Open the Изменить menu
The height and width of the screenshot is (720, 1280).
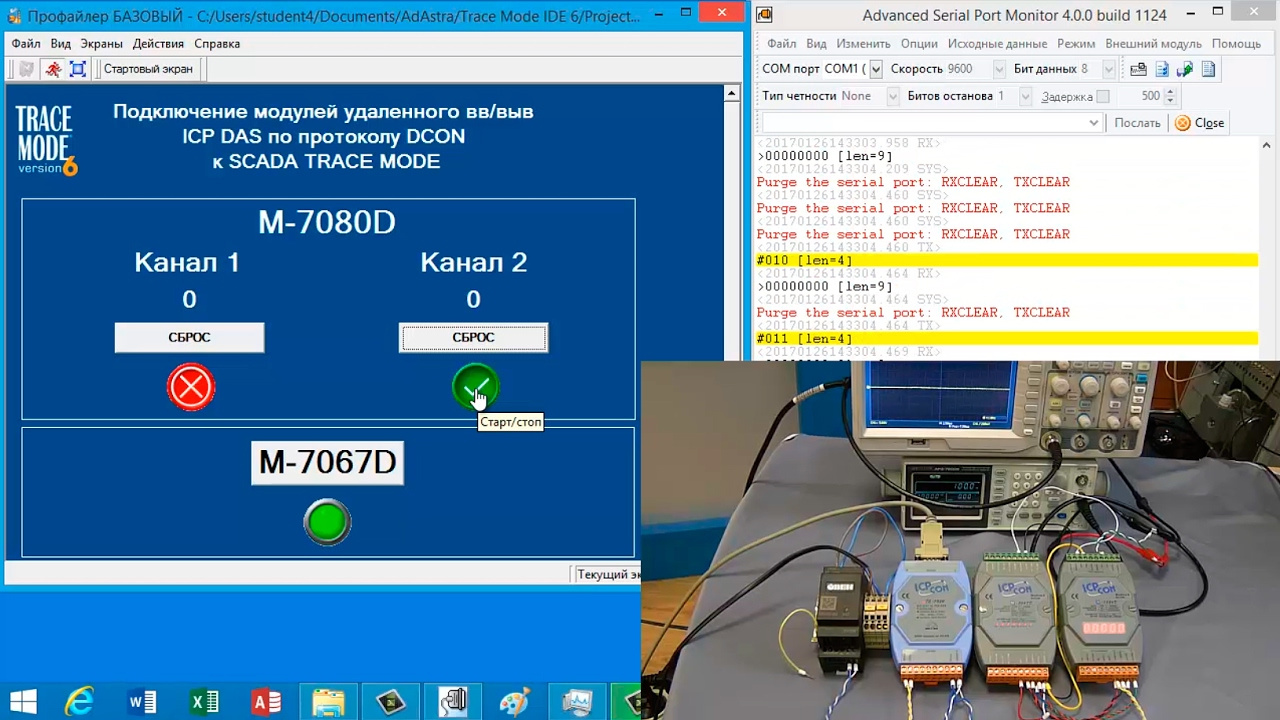point(863,44)
